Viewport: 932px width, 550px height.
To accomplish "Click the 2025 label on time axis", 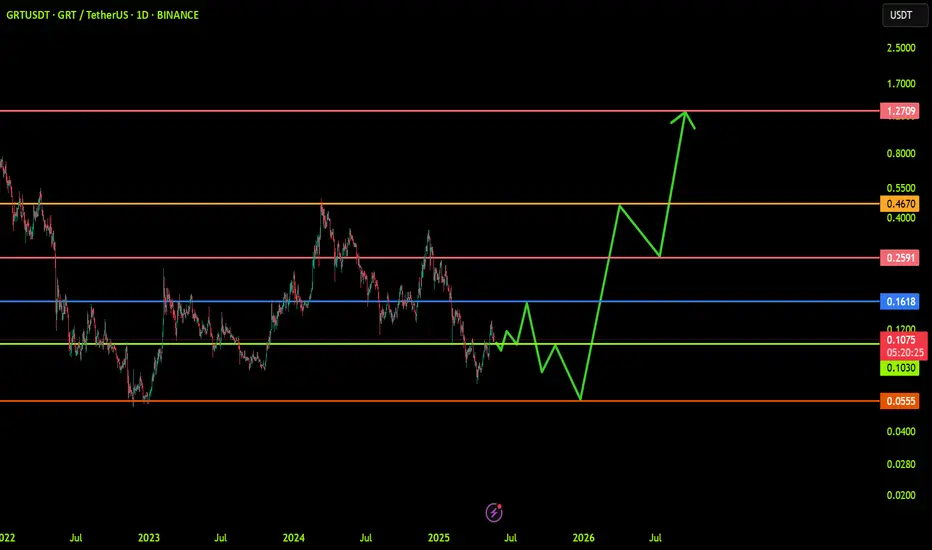I will [439, 538].
